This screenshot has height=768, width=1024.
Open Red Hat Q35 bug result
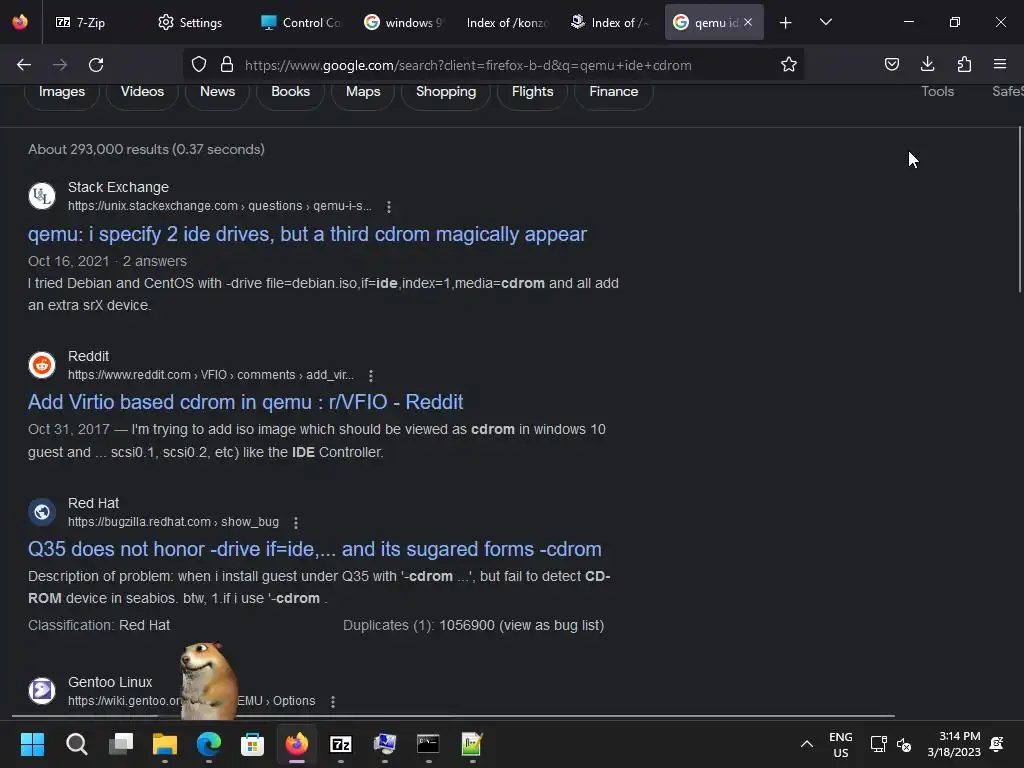point(315,549)
